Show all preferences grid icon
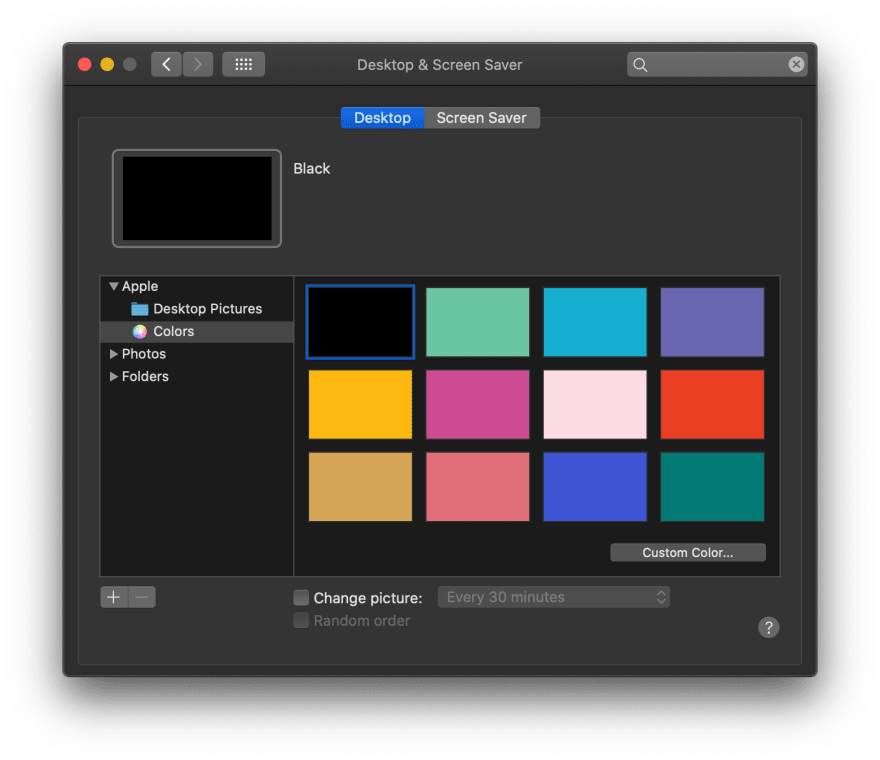The image size is (880, 760). click(x=243, y=65)
